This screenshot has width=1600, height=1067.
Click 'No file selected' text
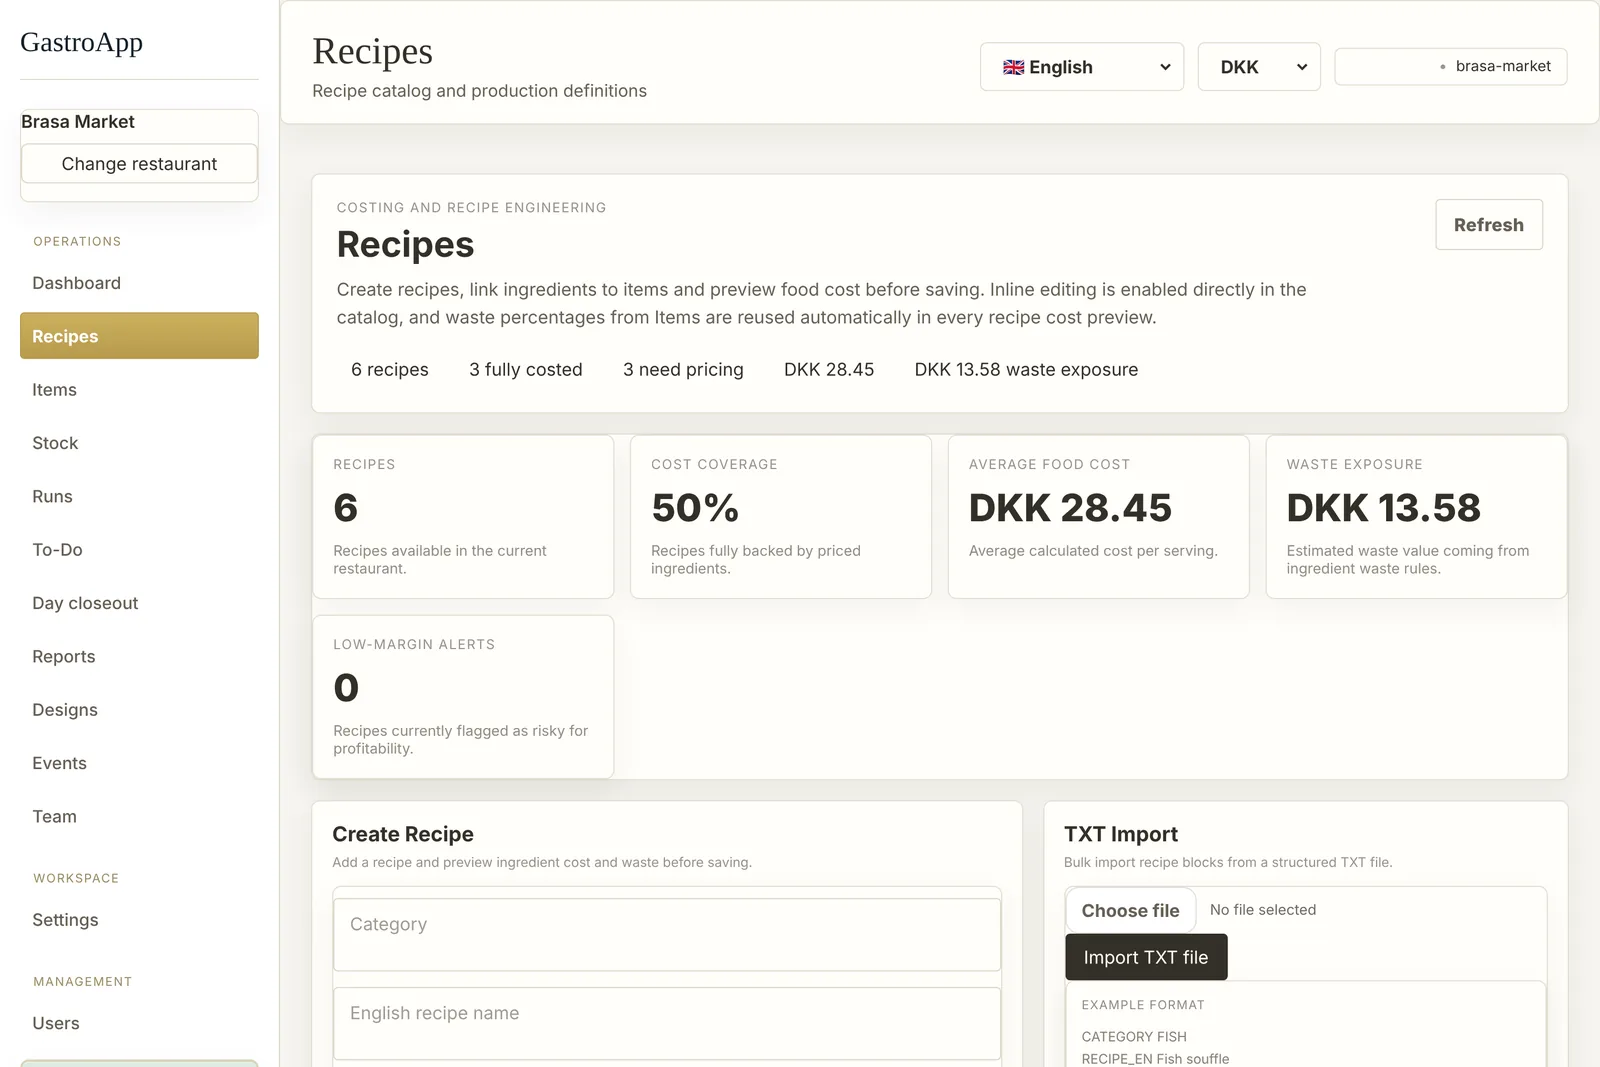1263,910
